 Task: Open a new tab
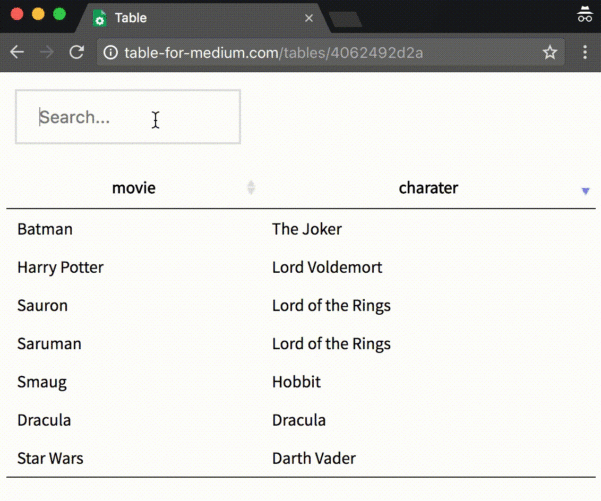coord(346,19)
